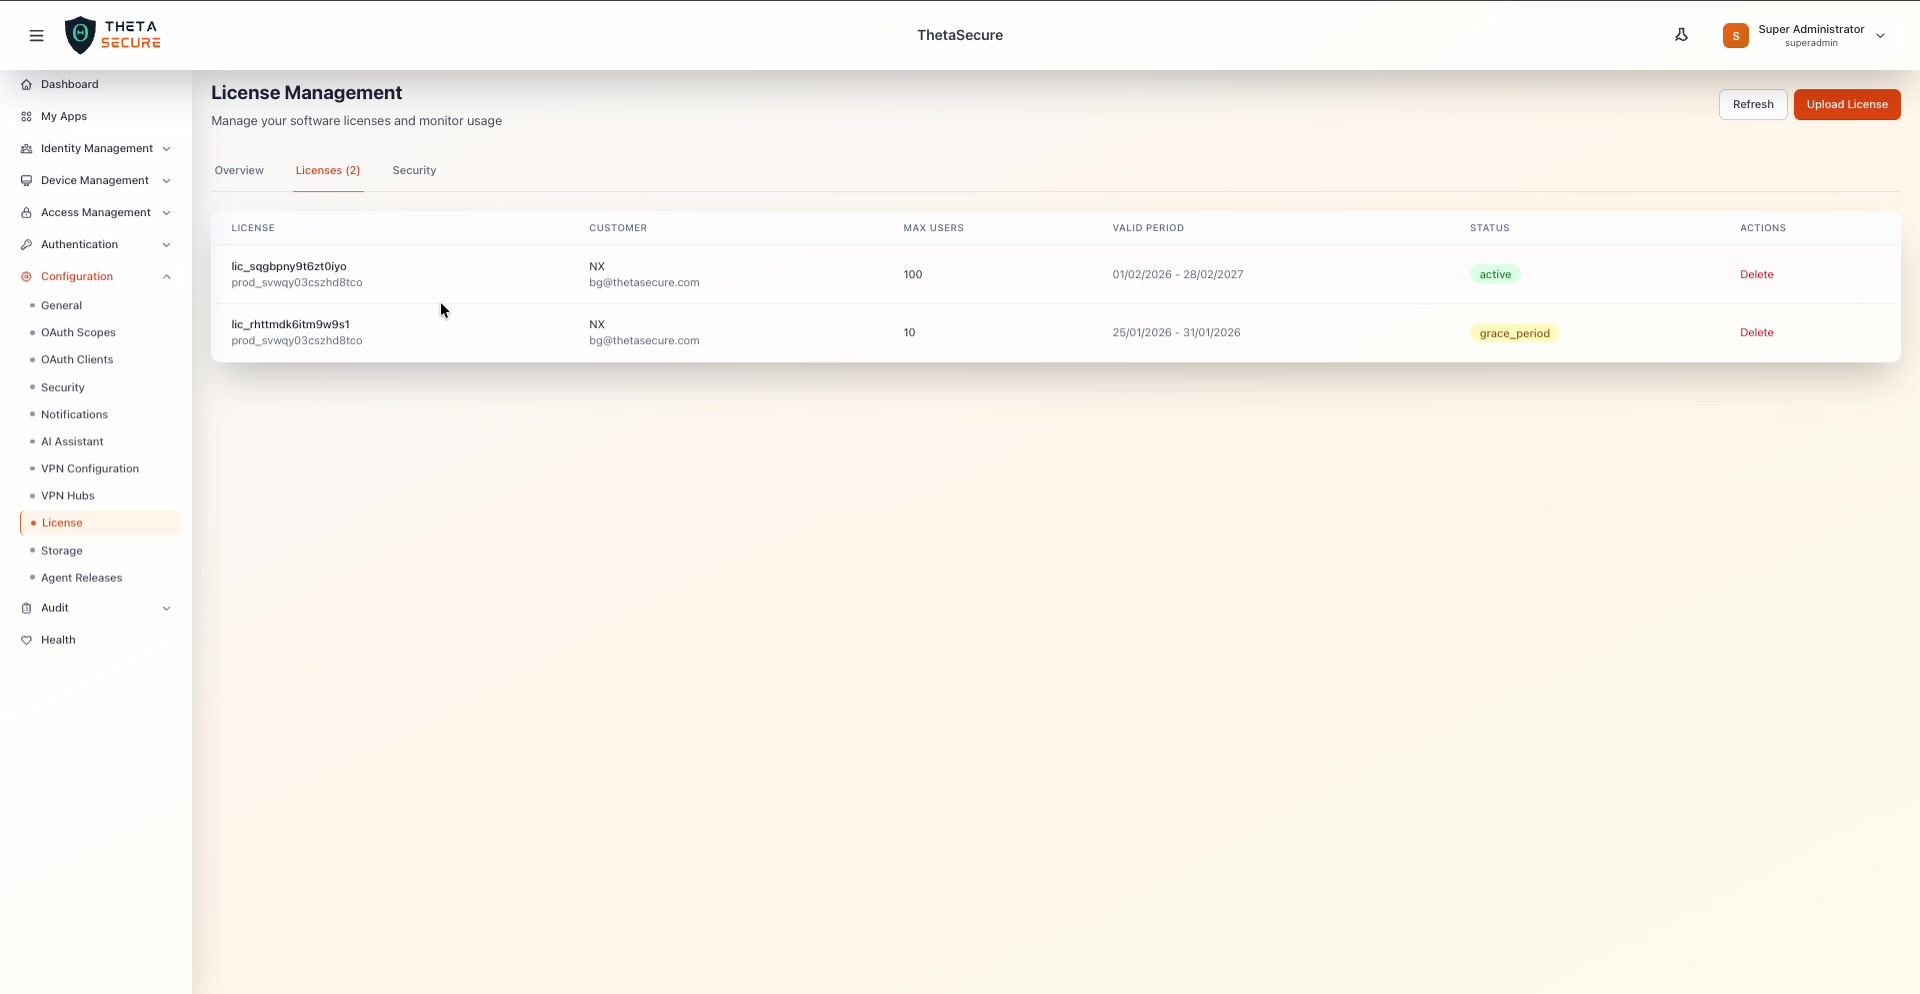Click the Configuration gear icon

pyautogui.click(x=26, y=276)
